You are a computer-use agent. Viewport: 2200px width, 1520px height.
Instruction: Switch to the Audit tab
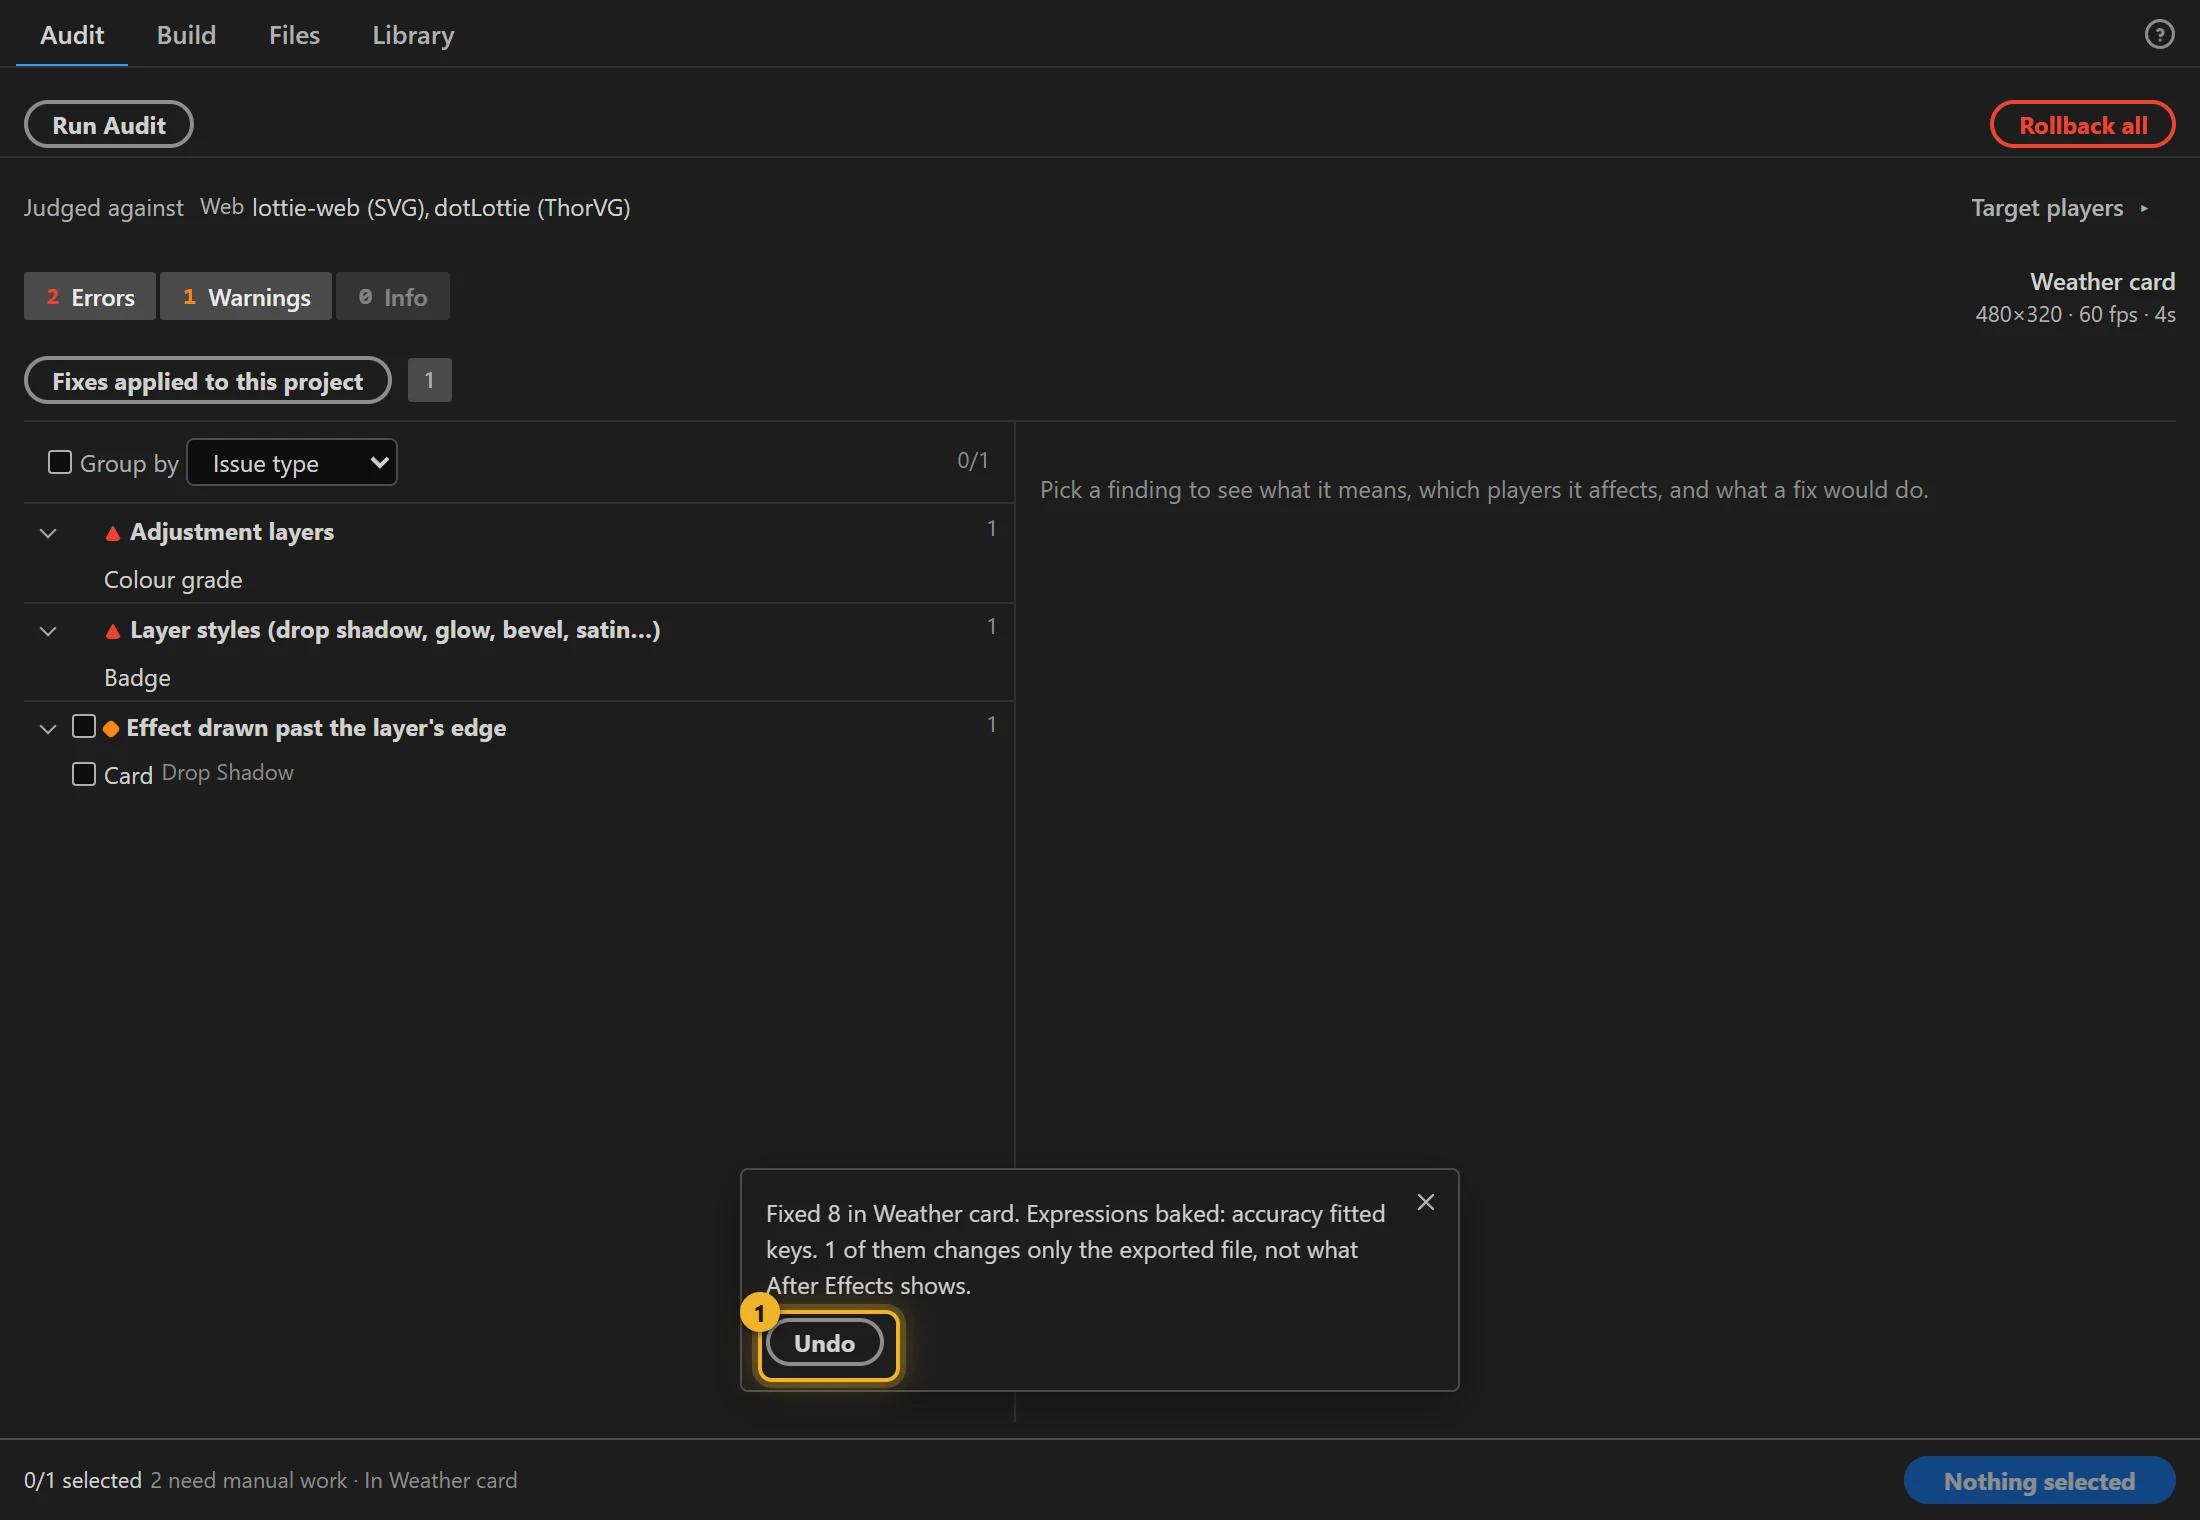72,35
